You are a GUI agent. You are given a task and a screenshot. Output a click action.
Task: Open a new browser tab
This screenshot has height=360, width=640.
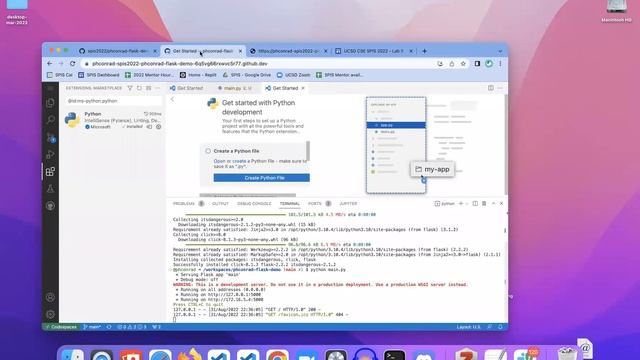click(424, 51)
